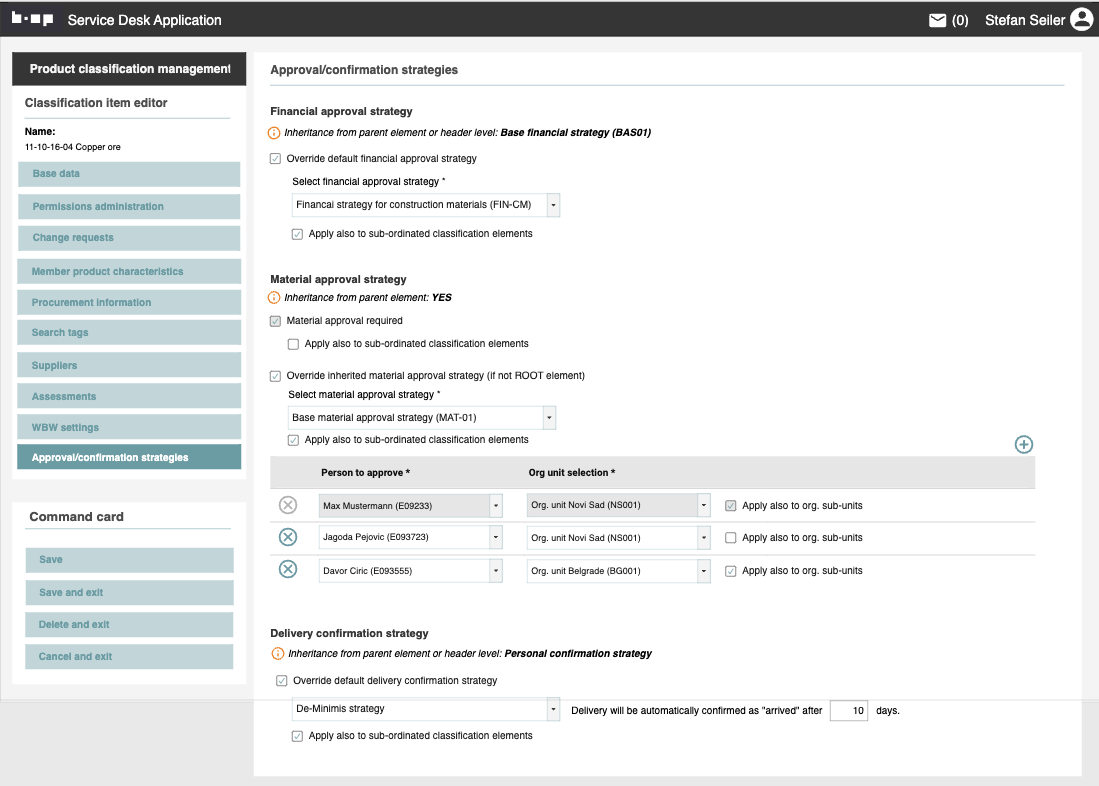
Task: Toggle Override default delivery confirmation strategy checkbox
Action: [x=282, y=681]
